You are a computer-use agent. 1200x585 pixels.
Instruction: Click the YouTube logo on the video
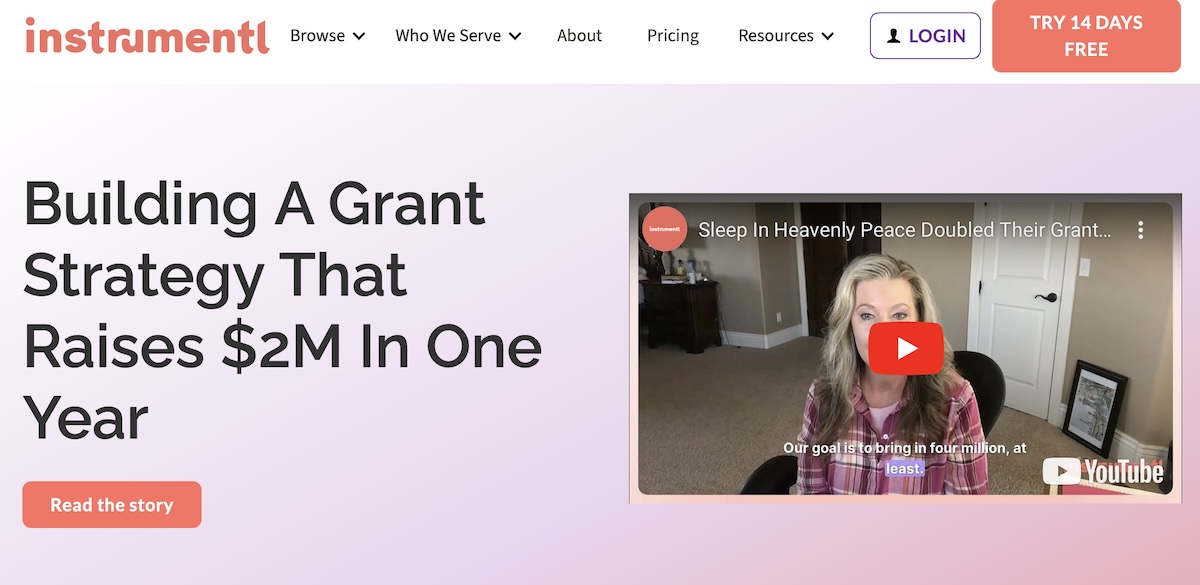coord(1103,471)
